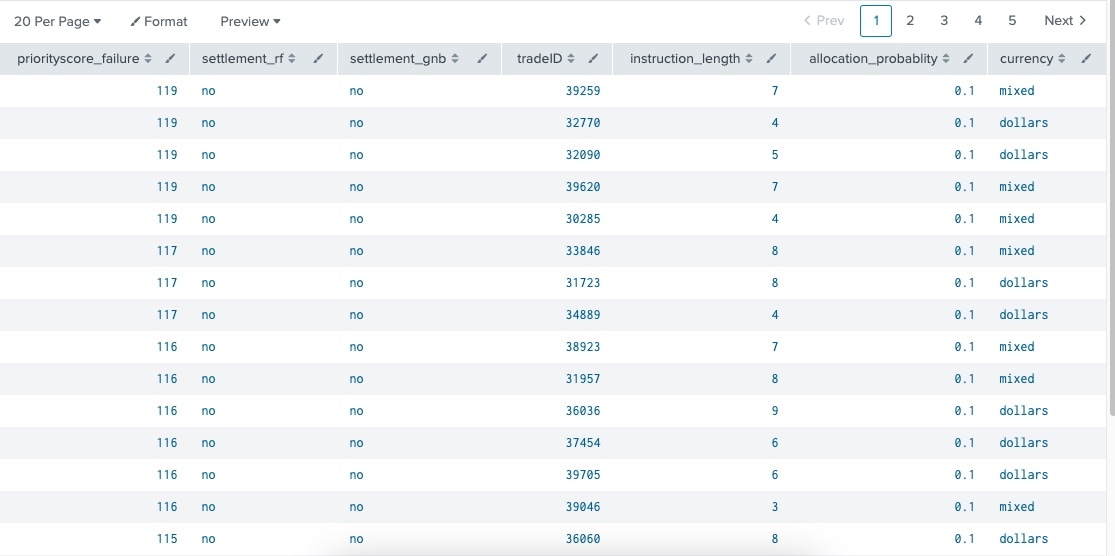Viewport: 1115px width, 556px height.
Task: Click the tradeID column header label
Action: click(540, 59)
